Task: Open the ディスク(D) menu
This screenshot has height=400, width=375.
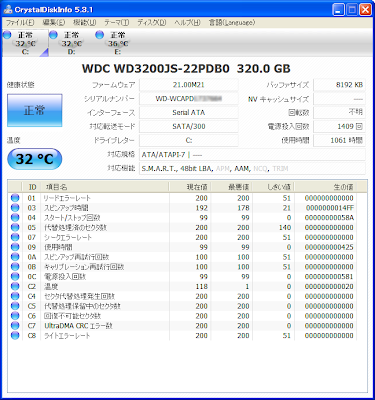Action: click(152, 23)
